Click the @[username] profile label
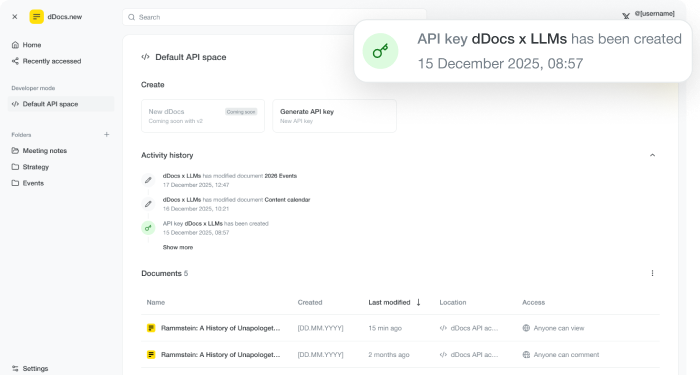Screen dimensions: 700x375 pyautogui.click(x=654, y=14)
